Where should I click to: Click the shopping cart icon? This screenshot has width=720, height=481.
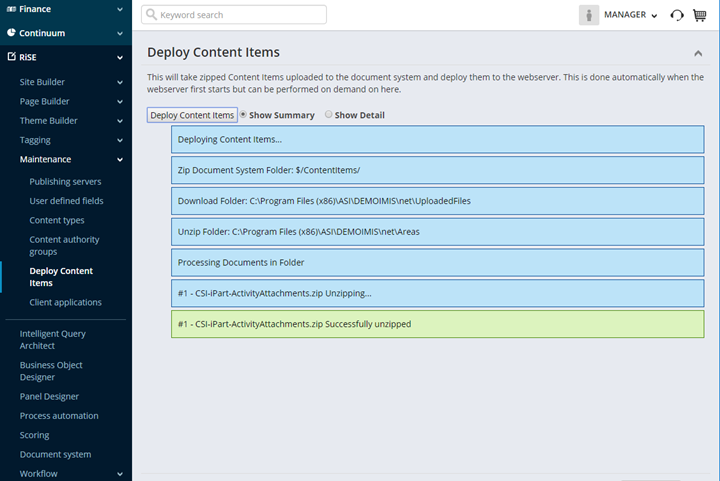tap(700, 15)
